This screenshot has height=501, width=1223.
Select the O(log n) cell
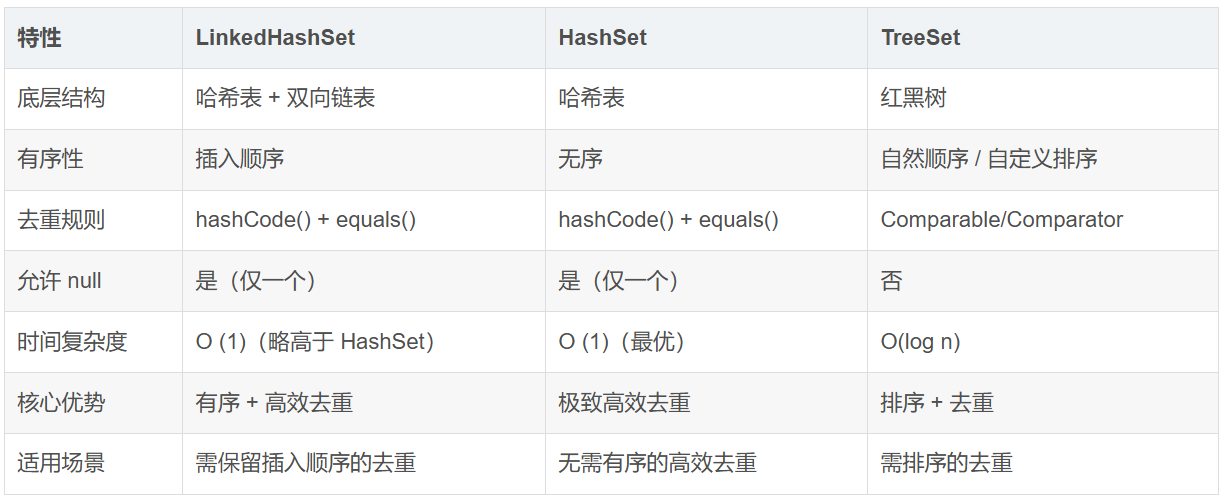[x=920, y=342]
